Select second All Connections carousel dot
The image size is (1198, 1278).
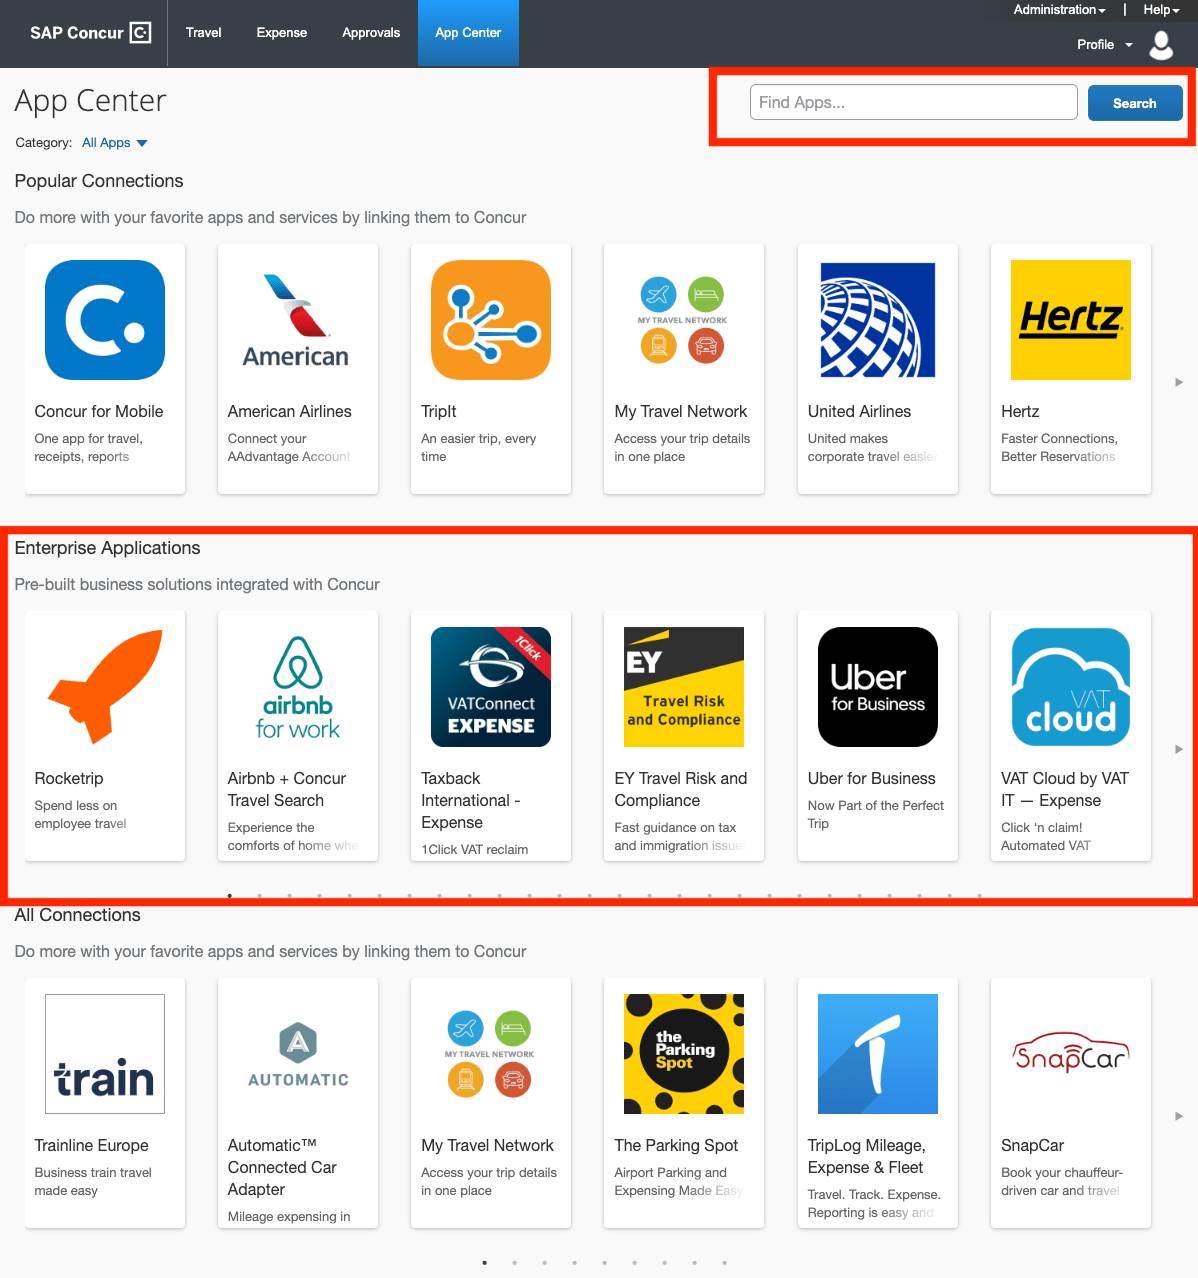[x=515, y=1263]
